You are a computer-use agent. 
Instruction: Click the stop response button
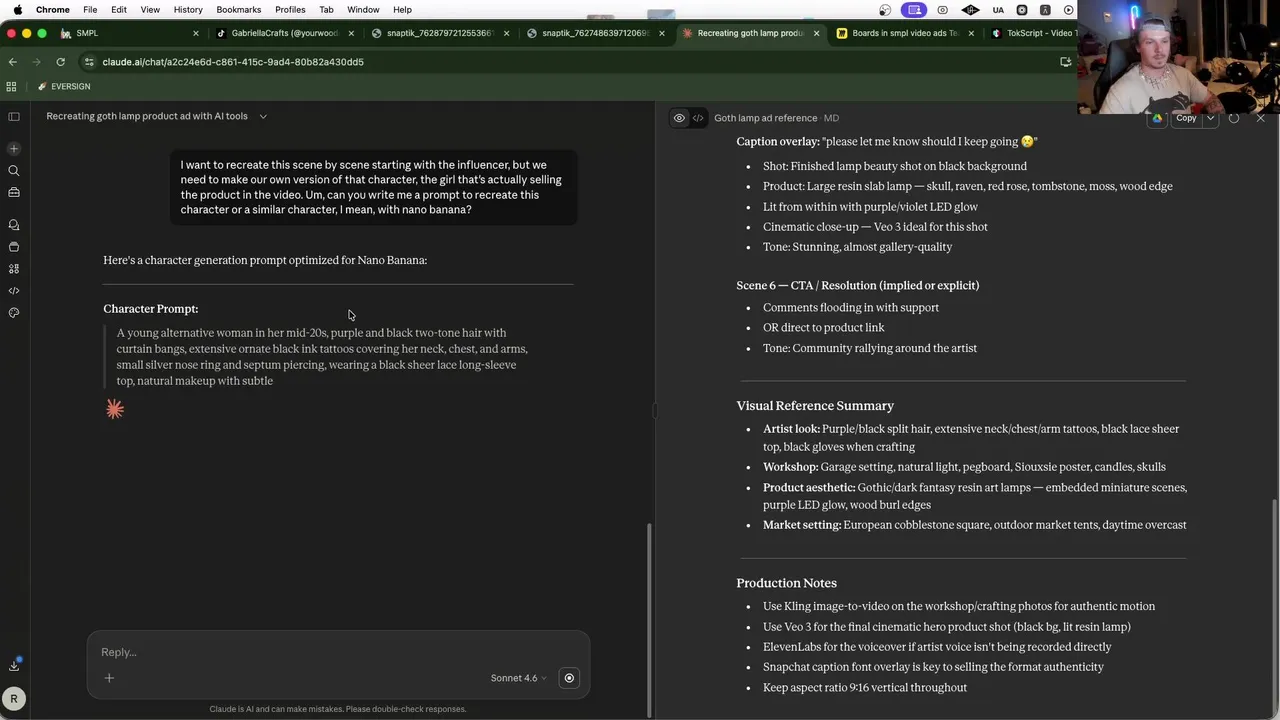click(x=569, y=678)
